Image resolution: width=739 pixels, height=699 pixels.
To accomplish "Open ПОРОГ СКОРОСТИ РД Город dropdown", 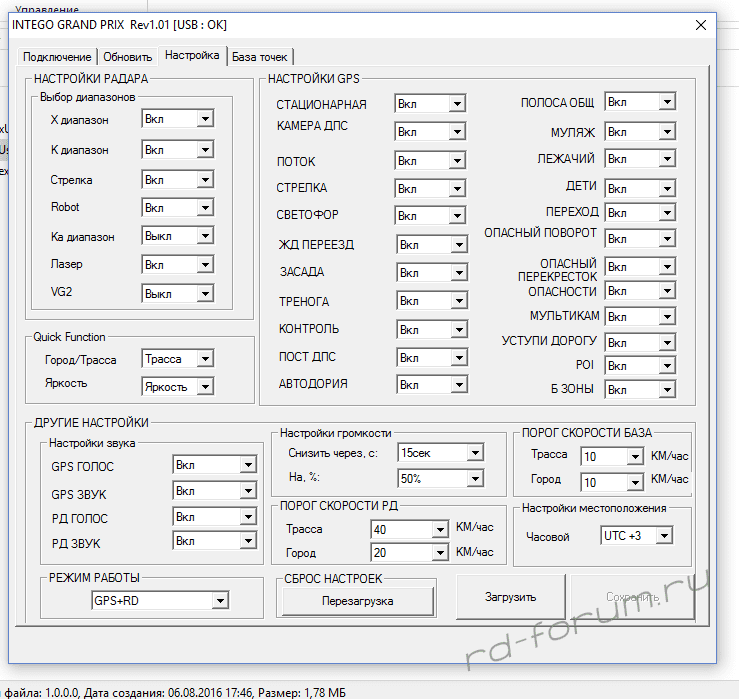I will click(x=410, y=552).
